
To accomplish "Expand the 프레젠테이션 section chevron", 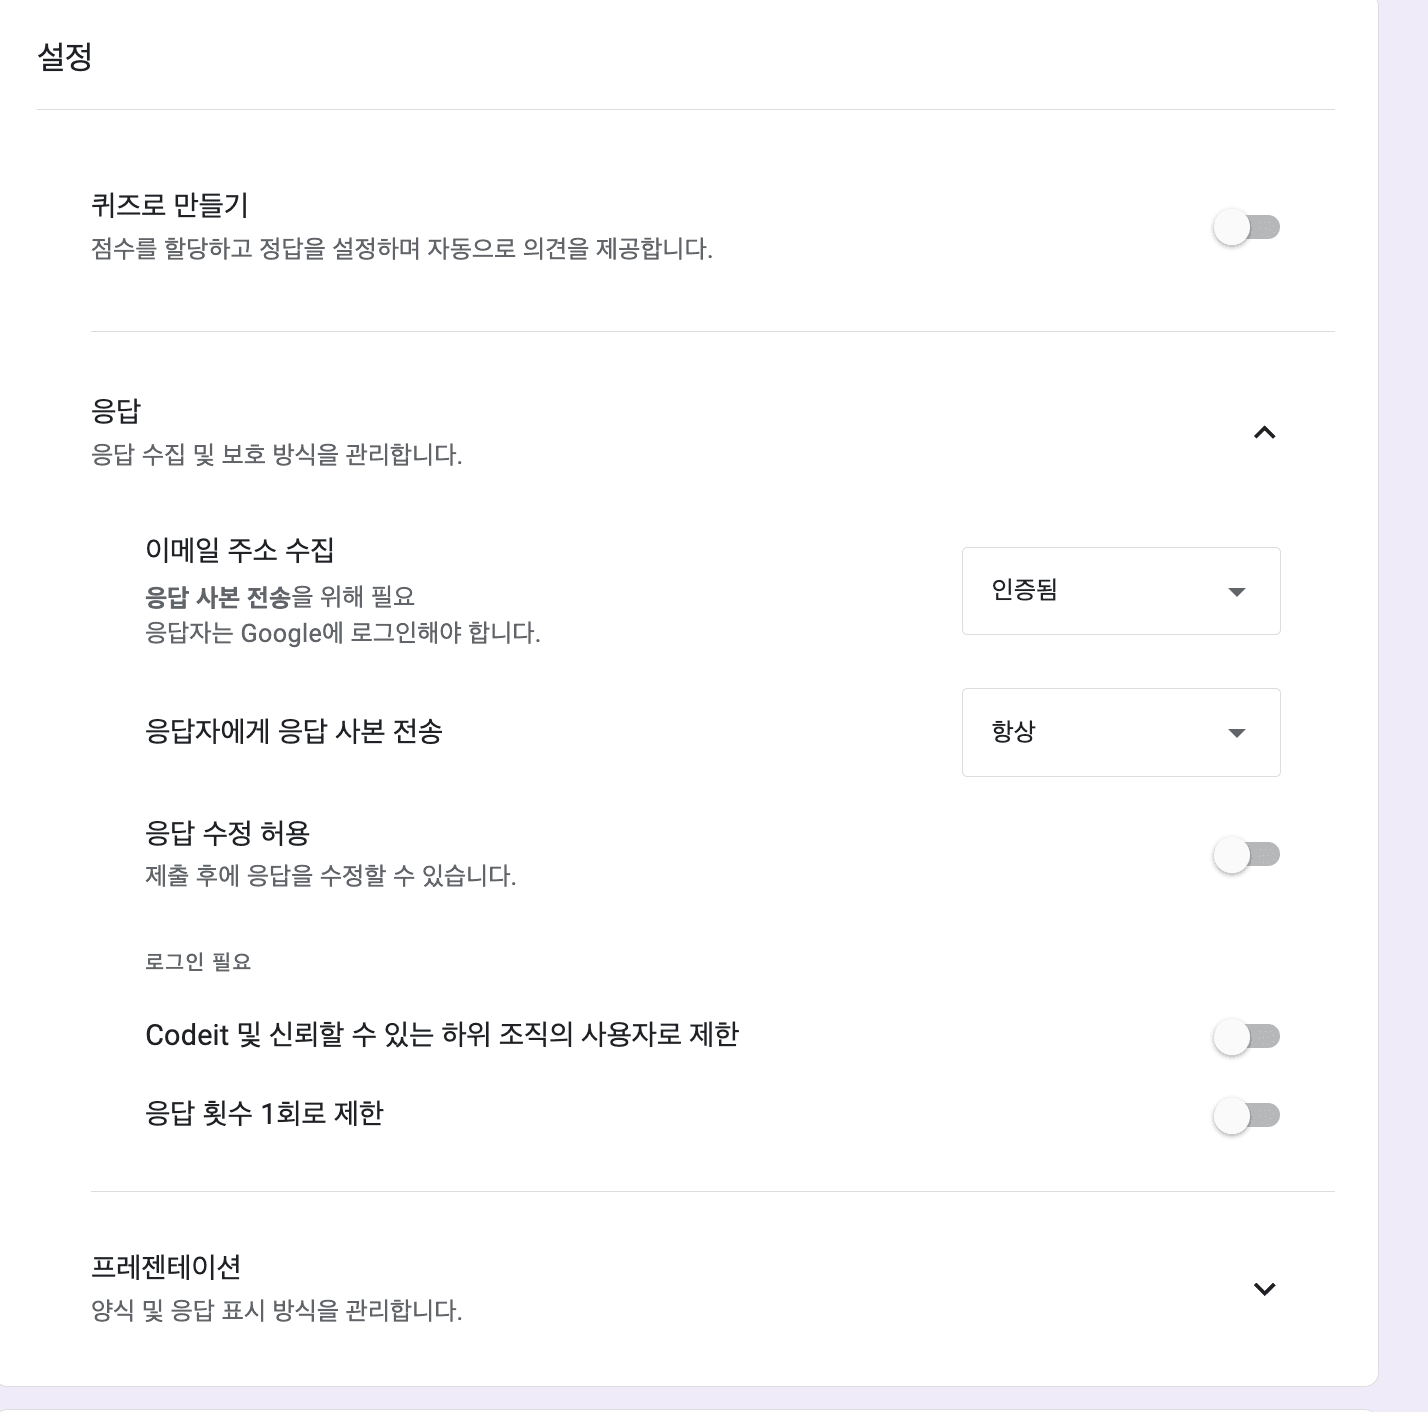I will pyautogui.click(x=1264, y=1289).
